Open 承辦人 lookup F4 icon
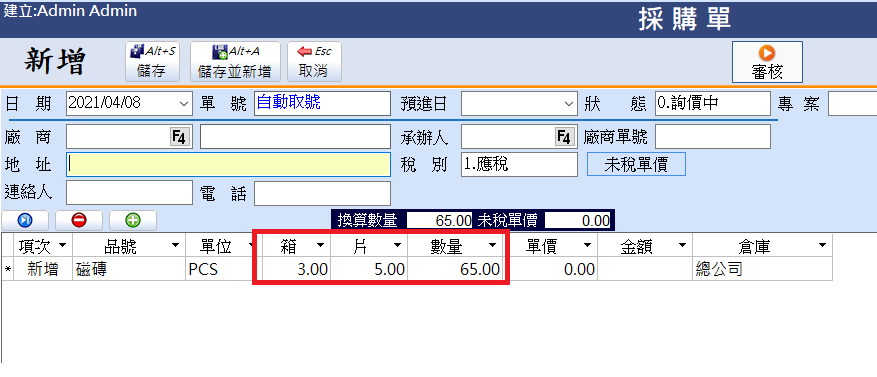Image resolution: width=877 pixels, height=377 pixels. (x=563, y=136)
